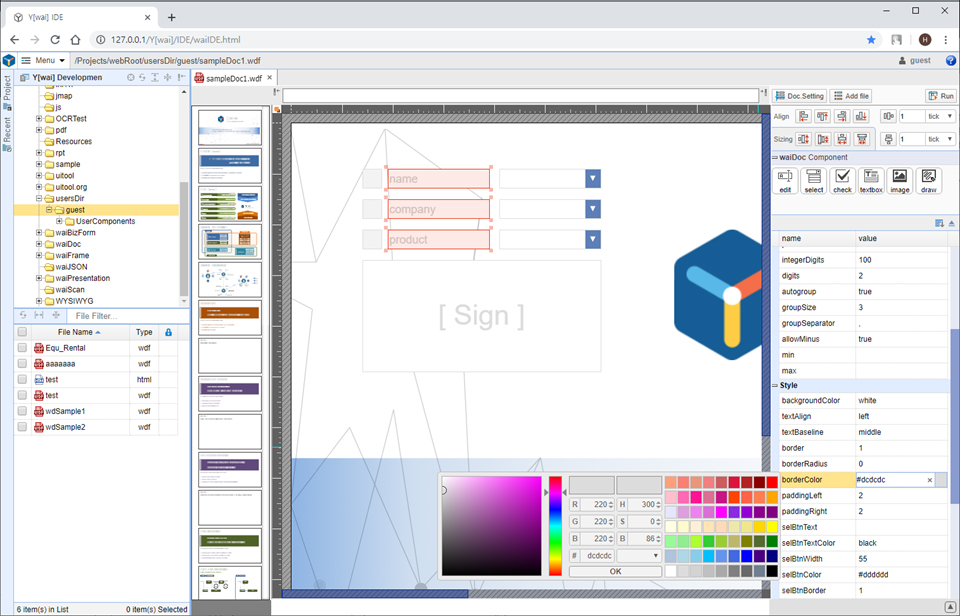This screenshot has width=960, height=616.
Task: Open the Recent side tab
Action: pyautogui.click(x=7, y=132)
